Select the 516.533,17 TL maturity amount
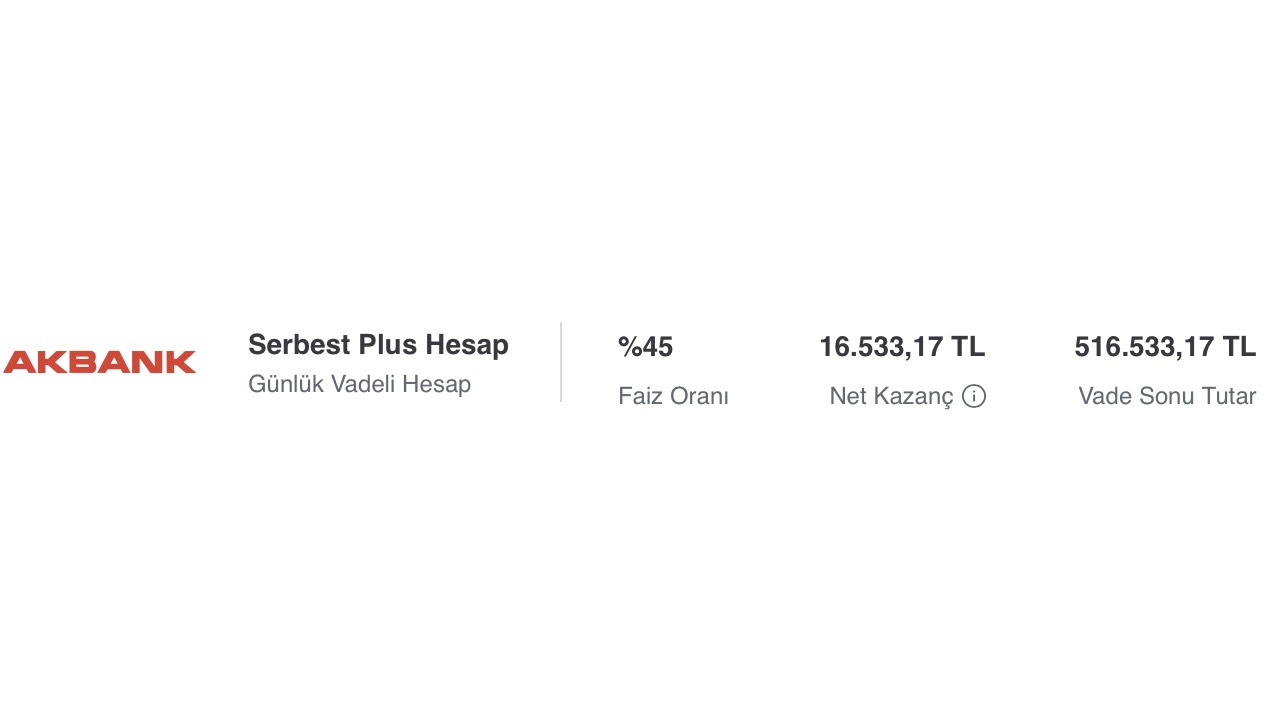1280x720 pixels. tap(1165, 347)
